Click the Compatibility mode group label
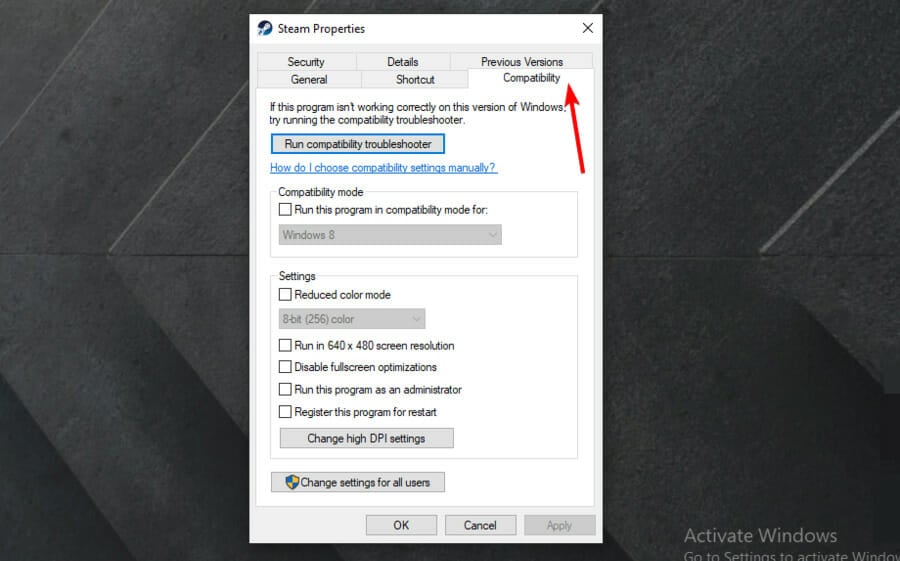The height and width of the screenshot is (561, 900). tap(321, 192)
